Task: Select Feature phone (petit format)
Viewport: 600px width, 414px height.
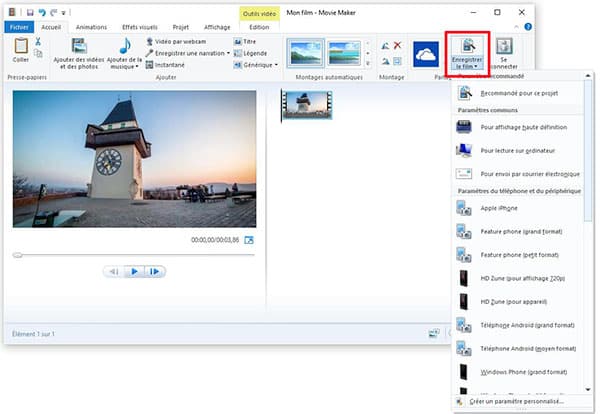Action: click(518, 255)
